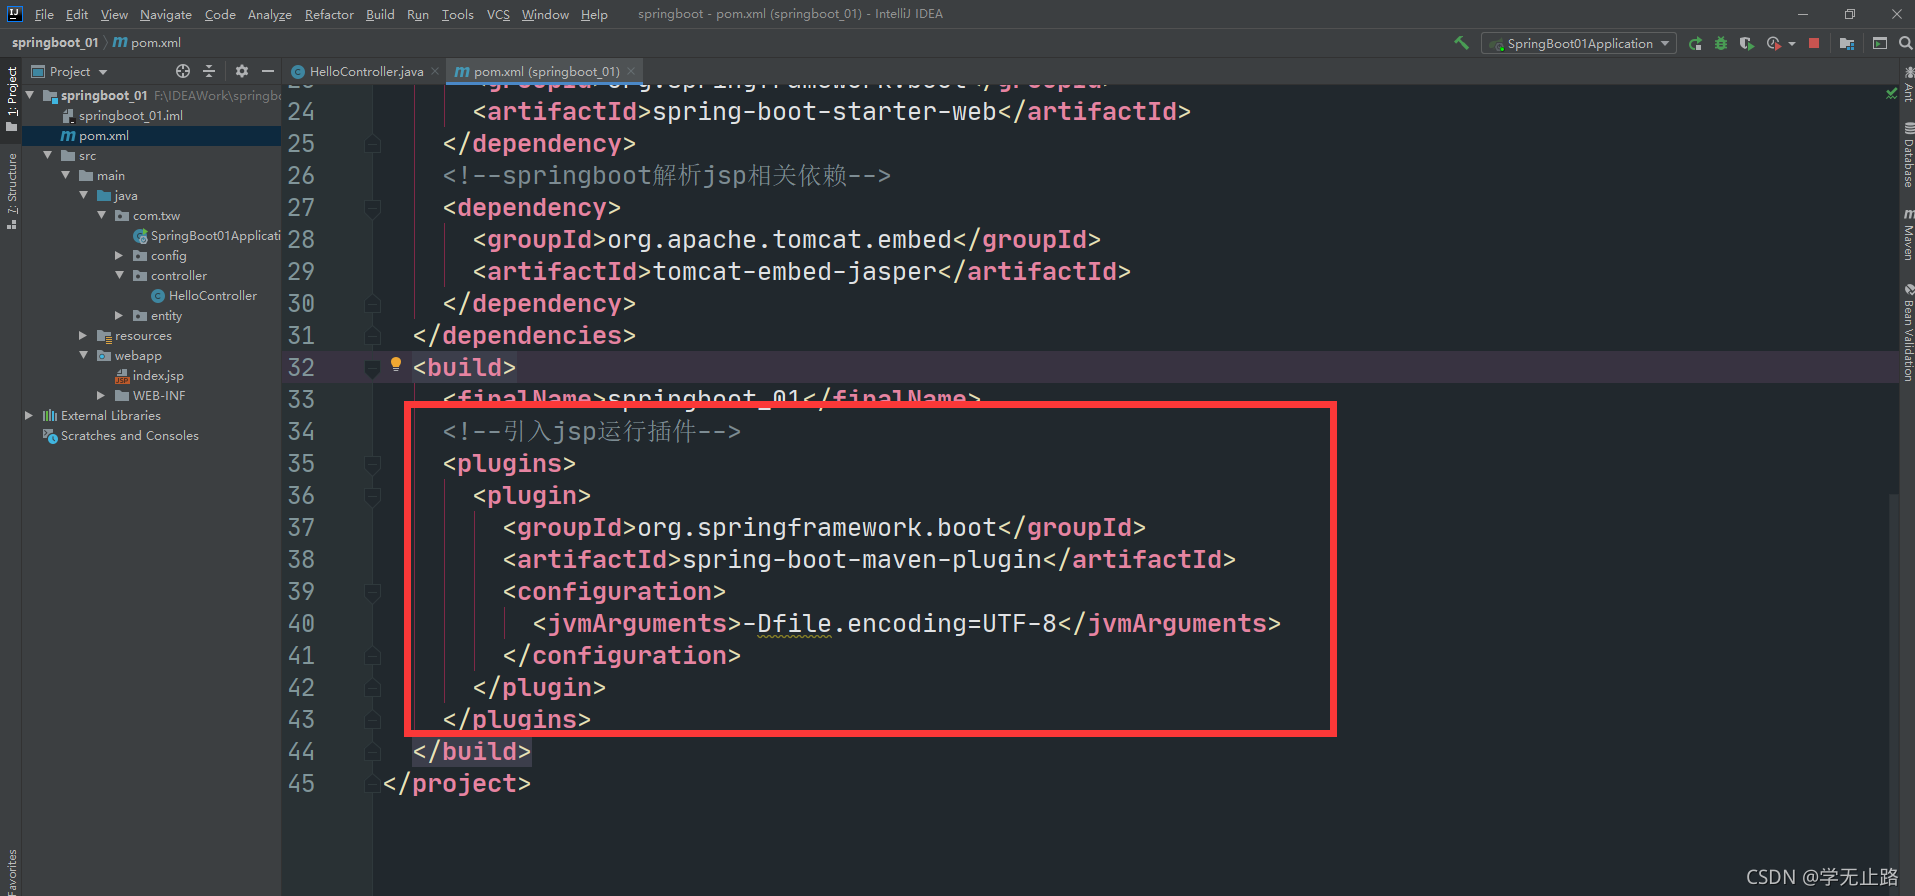The height and width of the screenshot is (896, 1915).
Task: Open the SpringBoot01Application run configuration dropdown
Action: pos(1579,43)
